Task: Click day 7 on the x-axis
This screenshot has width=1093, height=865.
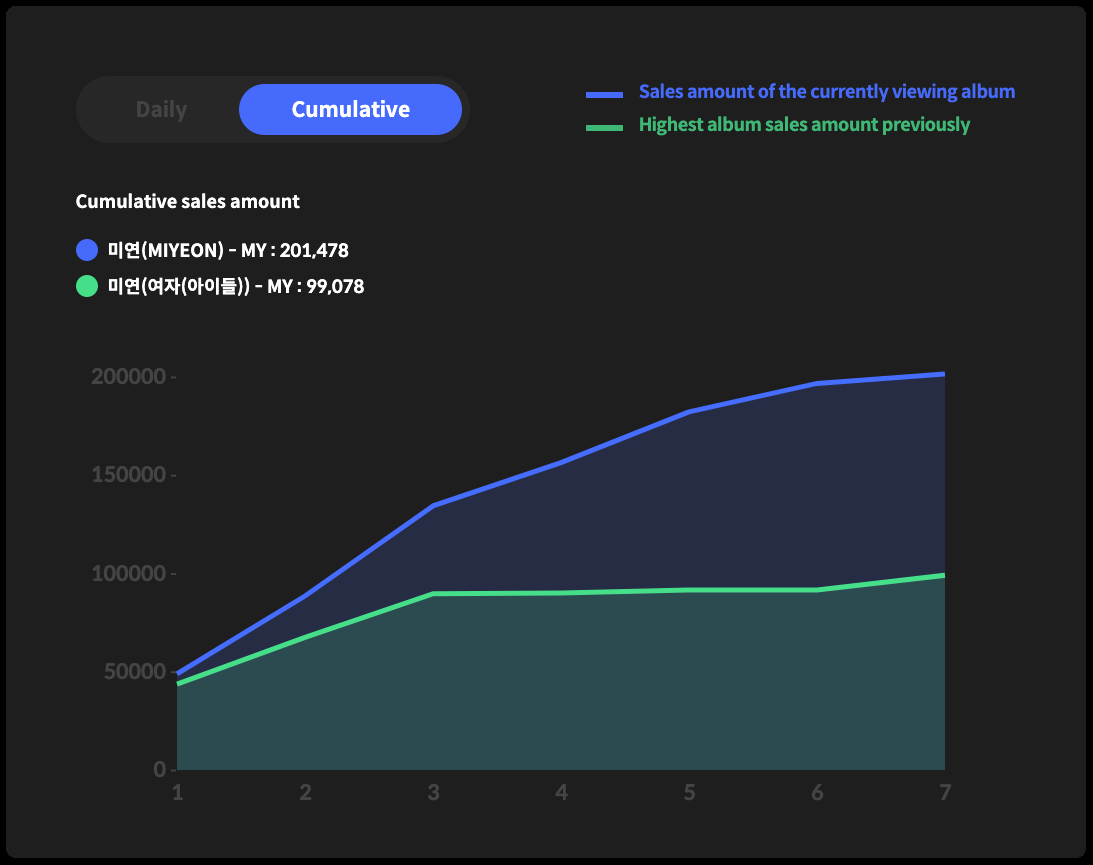Action: 944,793
